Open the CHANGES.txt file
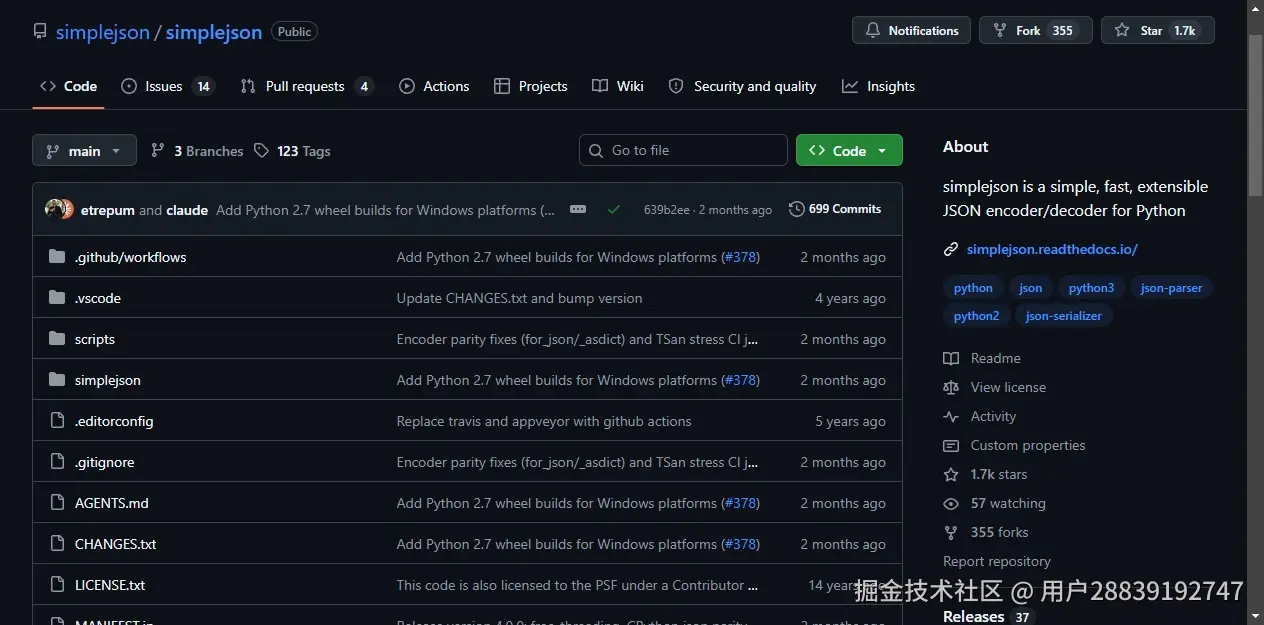The image size is (1264, 625). (116, 544)
